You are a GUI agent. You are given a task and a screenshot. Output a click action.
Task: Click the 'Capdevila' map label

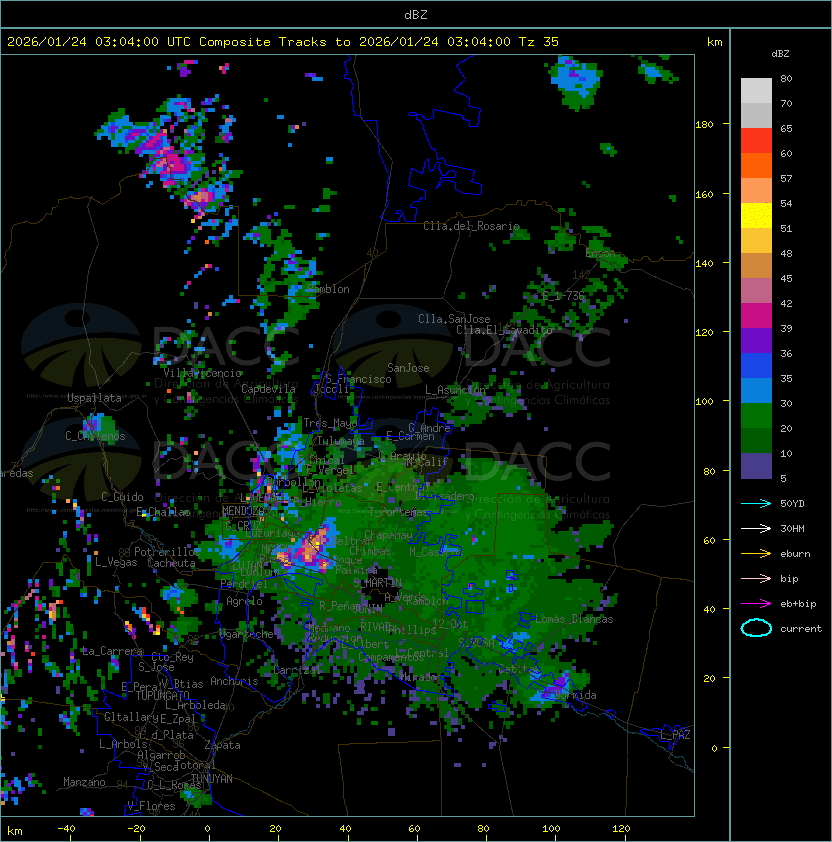[x=268, y=389]
